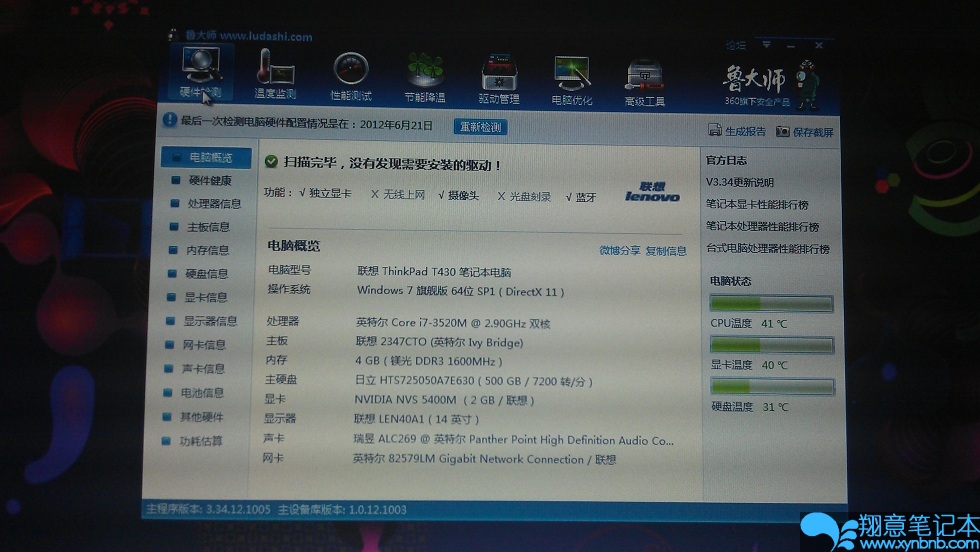Click 保存截屏 to save screenshot

804,132
